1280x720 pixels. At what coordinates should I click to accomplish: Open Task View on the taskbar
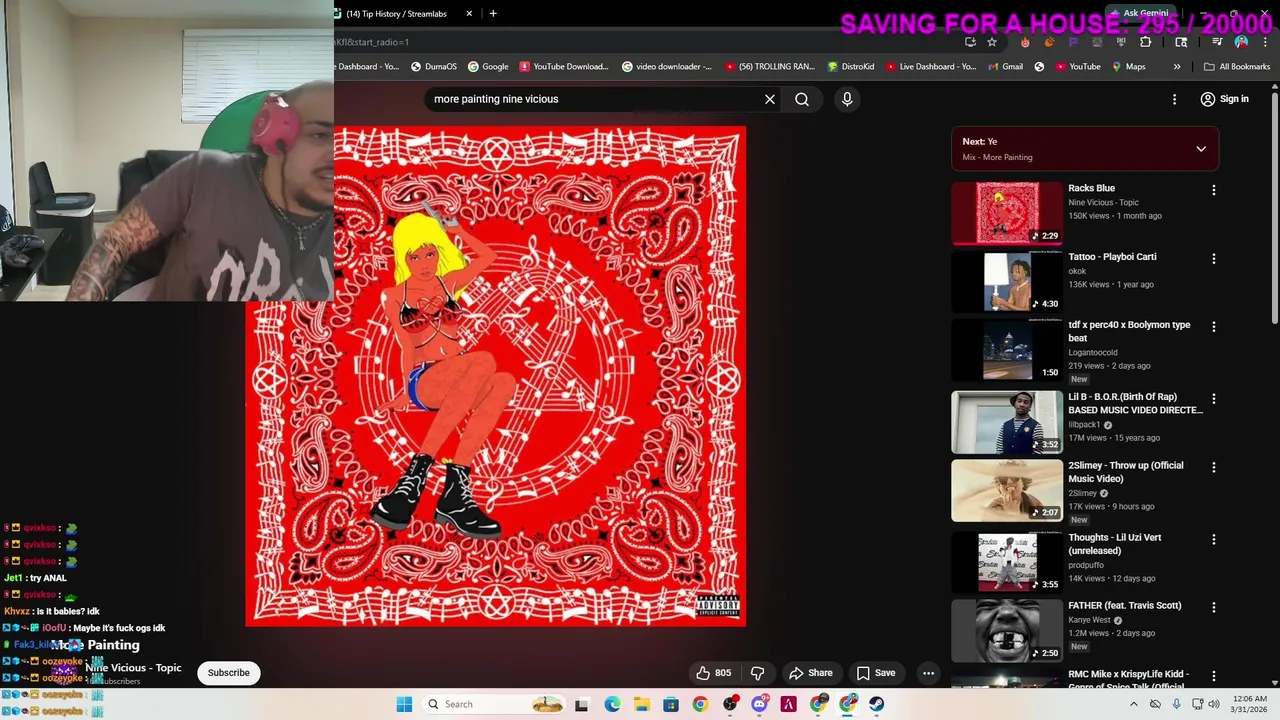click(582, 704)
